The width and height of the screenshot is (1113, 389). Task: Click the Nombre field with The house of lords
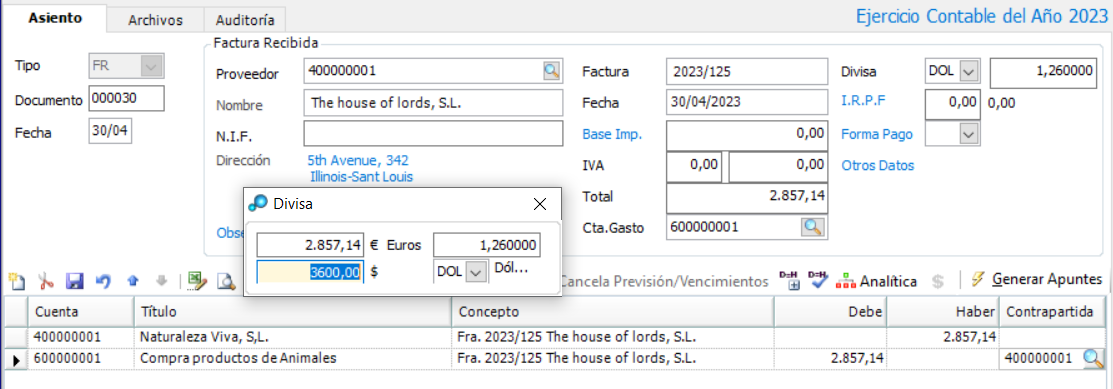click(x=433, y=102)
